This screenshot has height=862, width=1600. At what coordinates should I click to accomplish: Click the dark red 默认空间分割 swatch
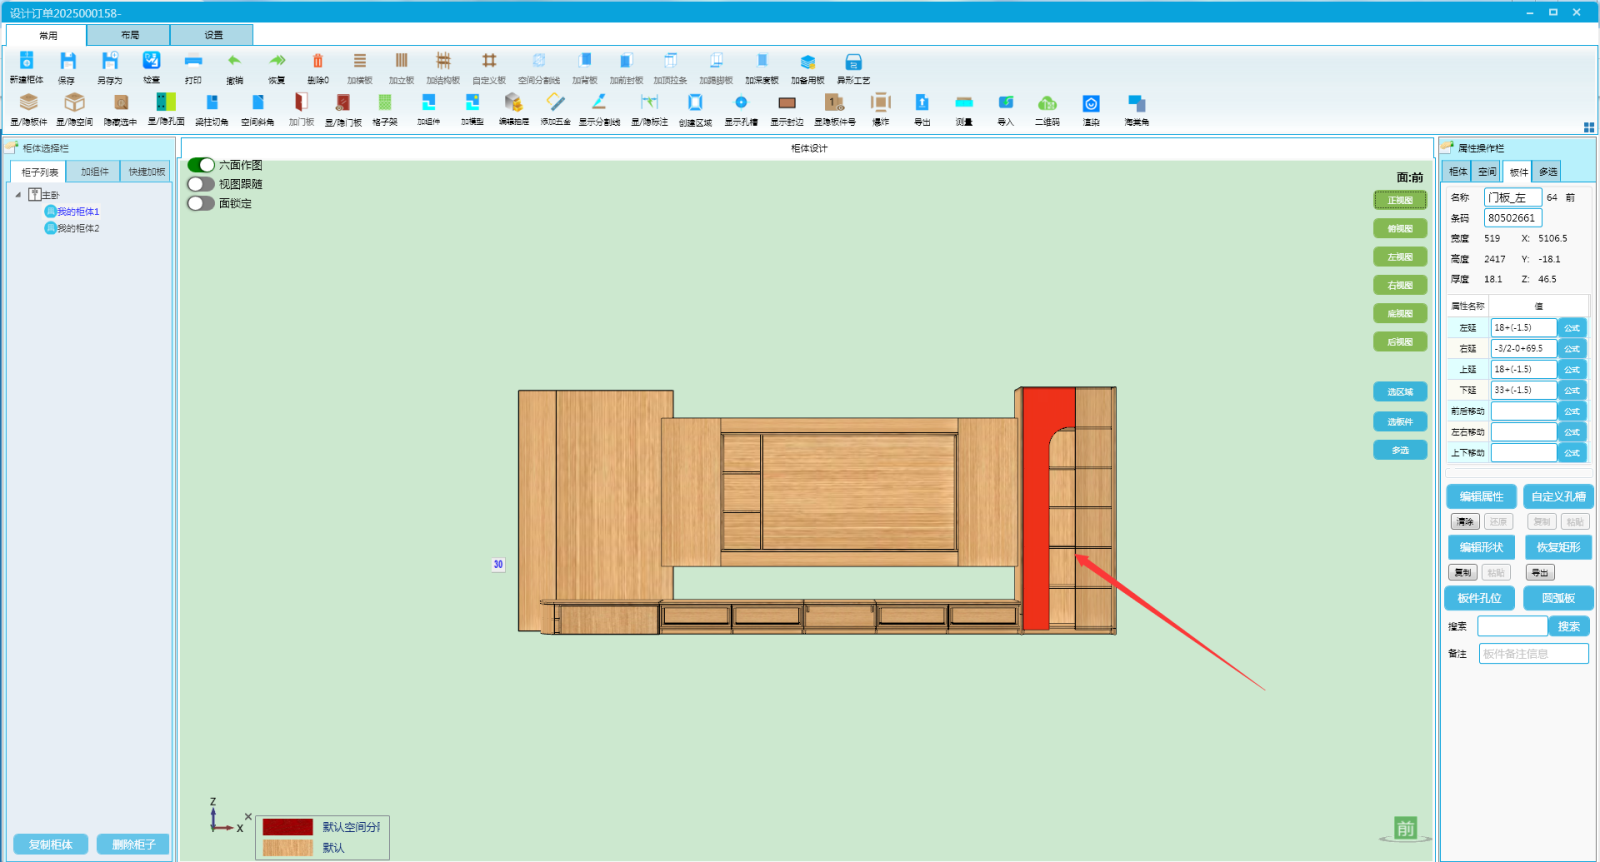[x=288, y=827]
